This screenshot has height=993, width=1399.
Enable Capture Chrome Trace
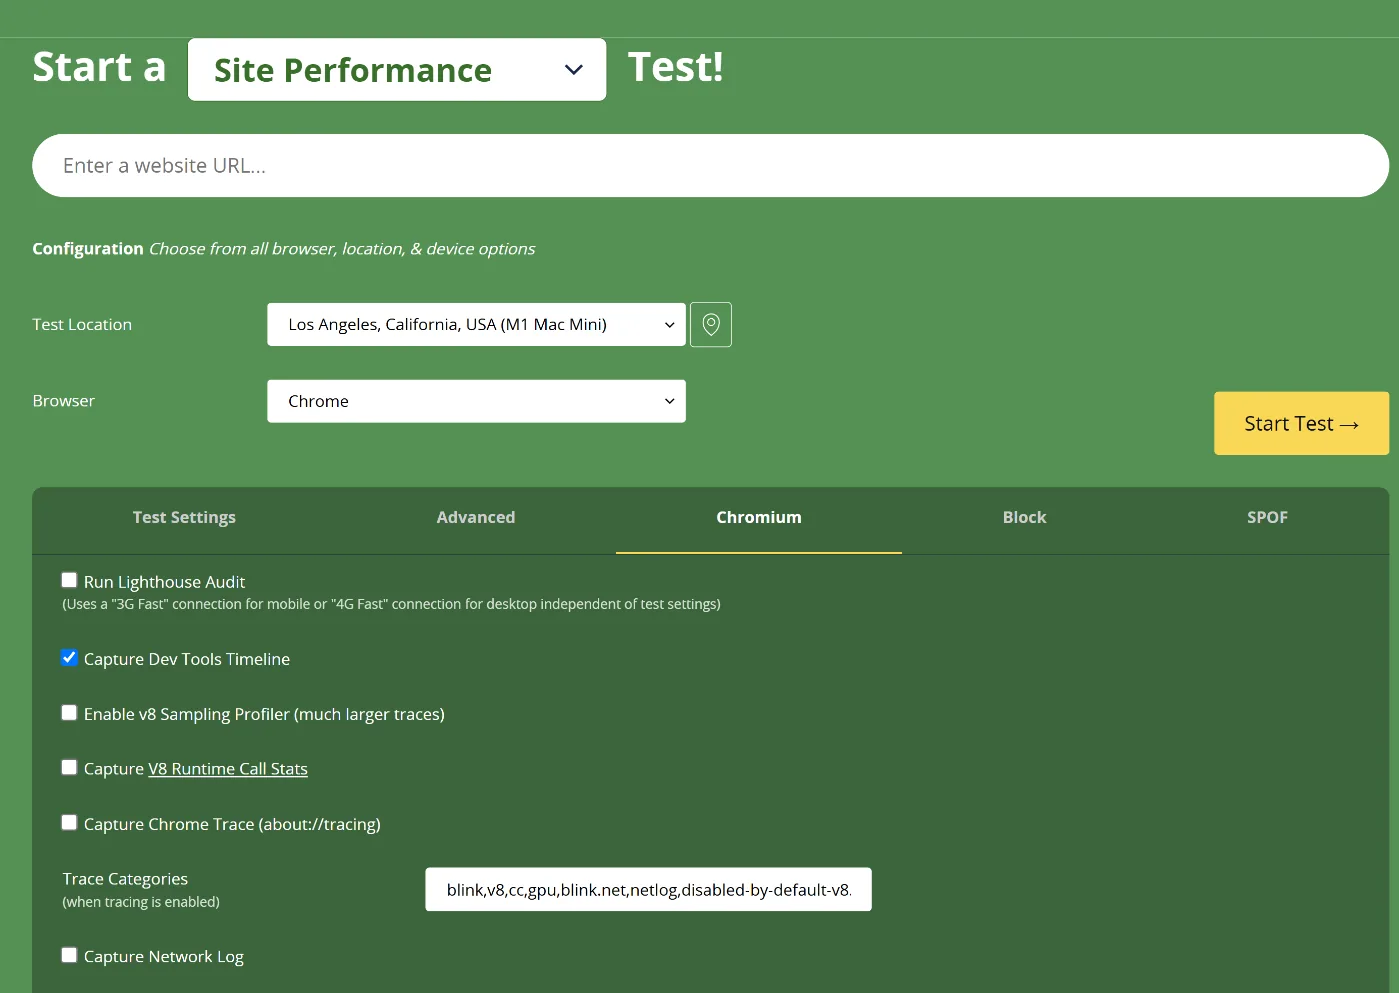pyautogui.click(x=69, y=821)
